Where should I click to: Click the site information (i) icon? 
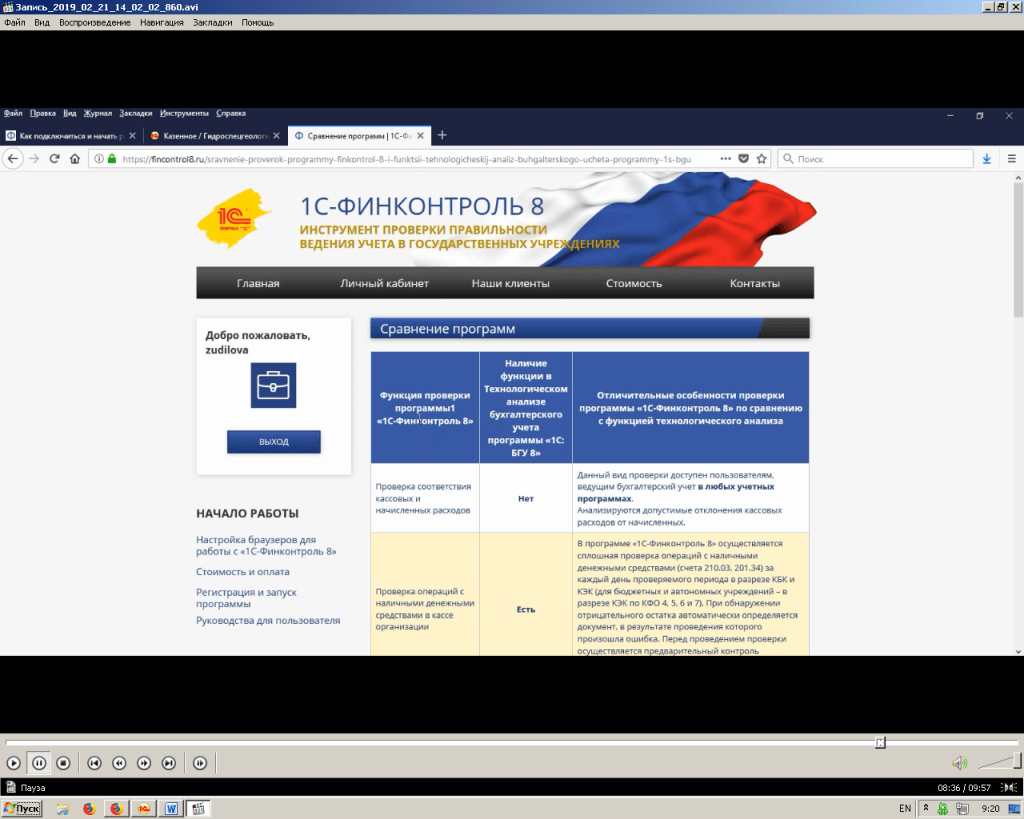(x=99, y=159)
